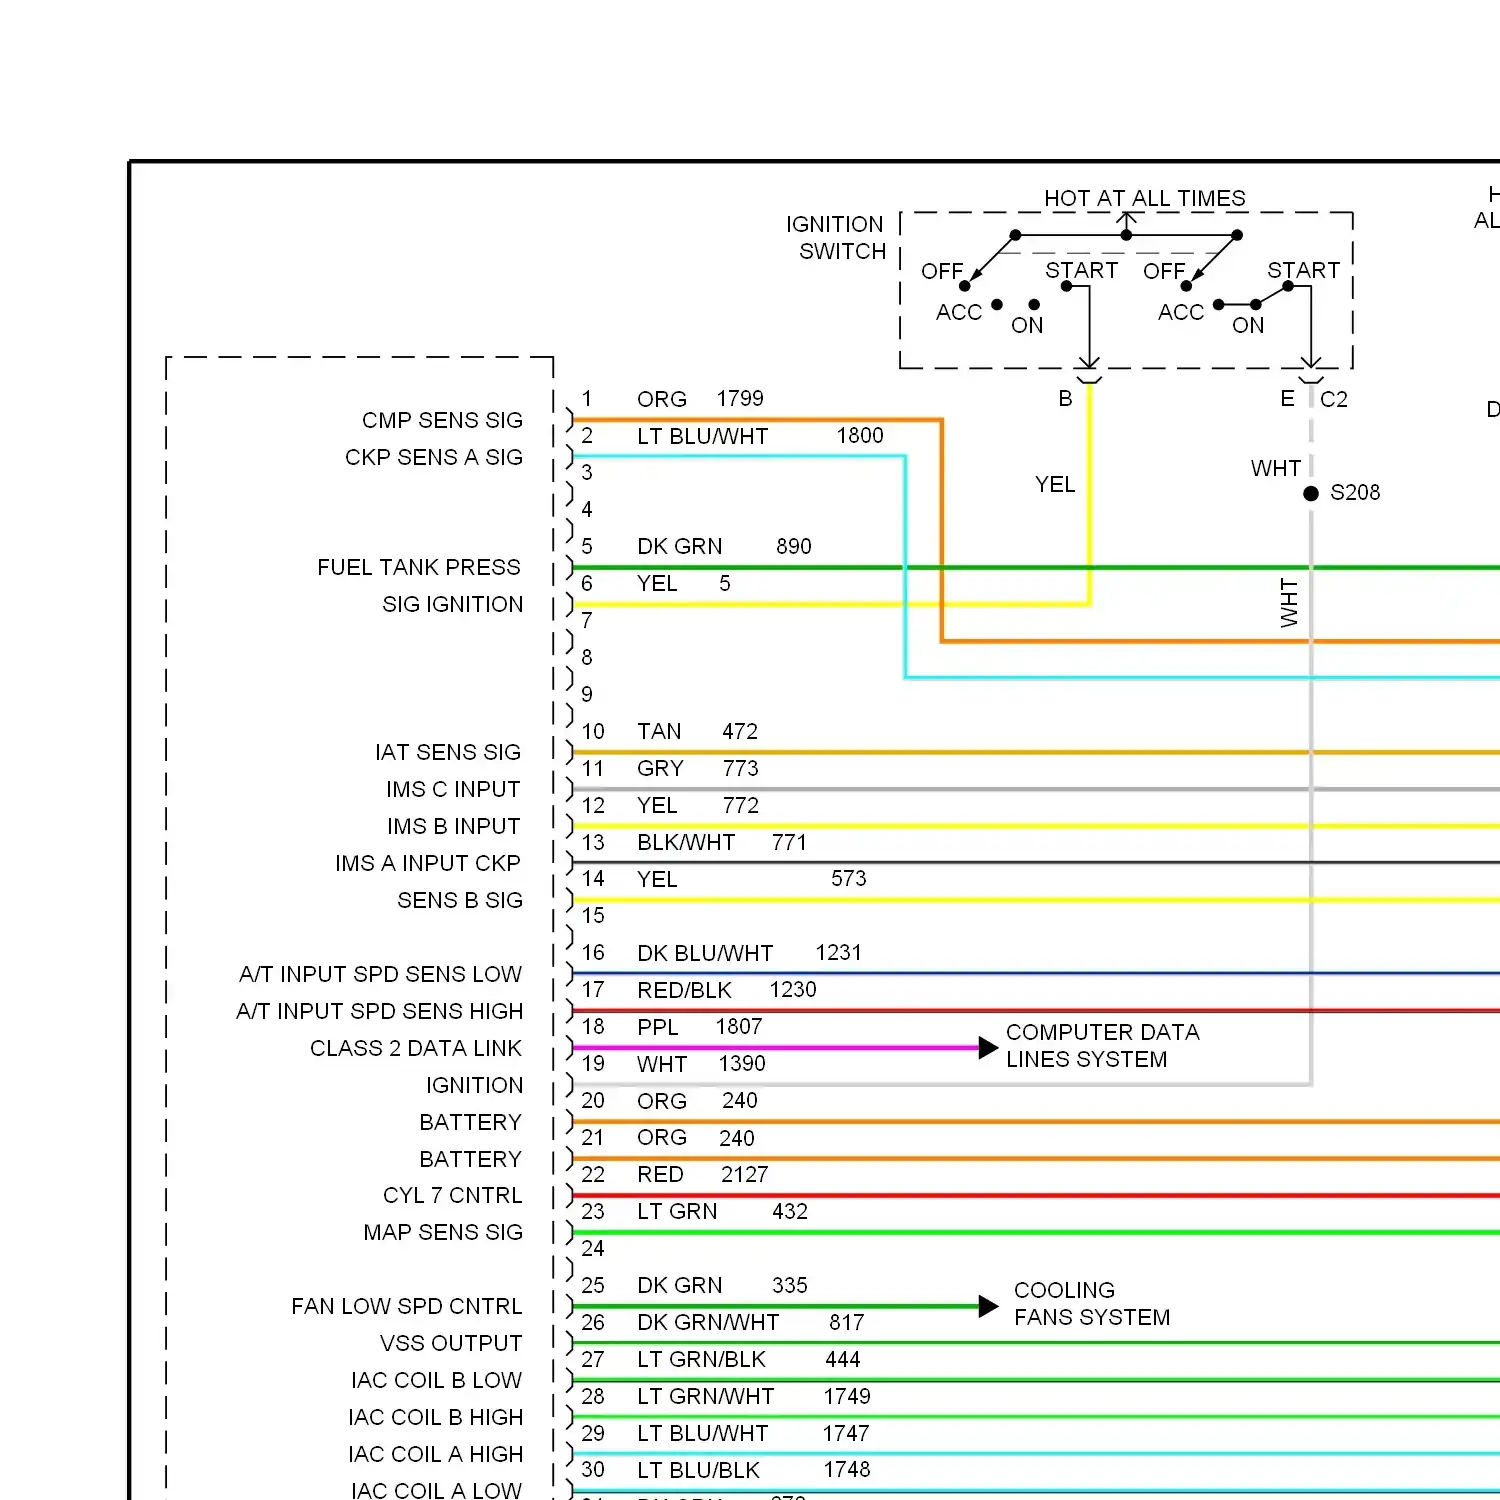Select the IAC COIL A HIGH label

tap(436, 1454)
